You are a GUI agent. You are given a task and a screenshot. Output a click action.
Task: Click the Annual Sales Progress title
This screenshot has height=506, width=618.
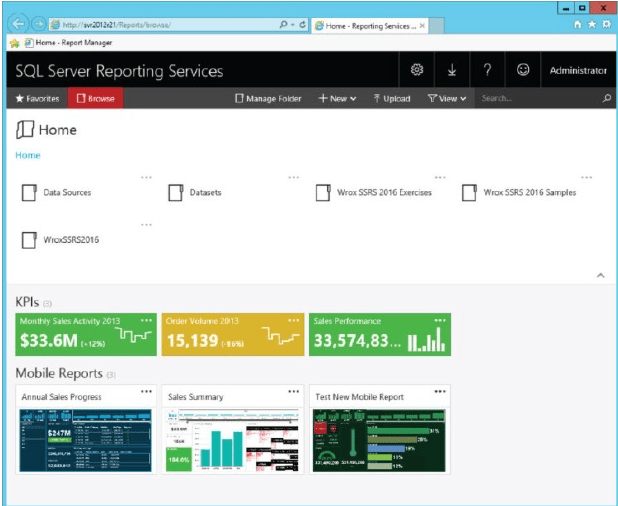click(x=61, y=397)
